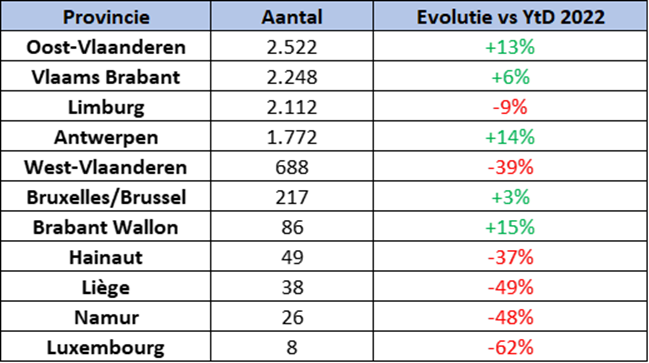Click the Evolutie vs YtD 2022 header
This screenshot has height=363, width=649.
pos(510,17)
